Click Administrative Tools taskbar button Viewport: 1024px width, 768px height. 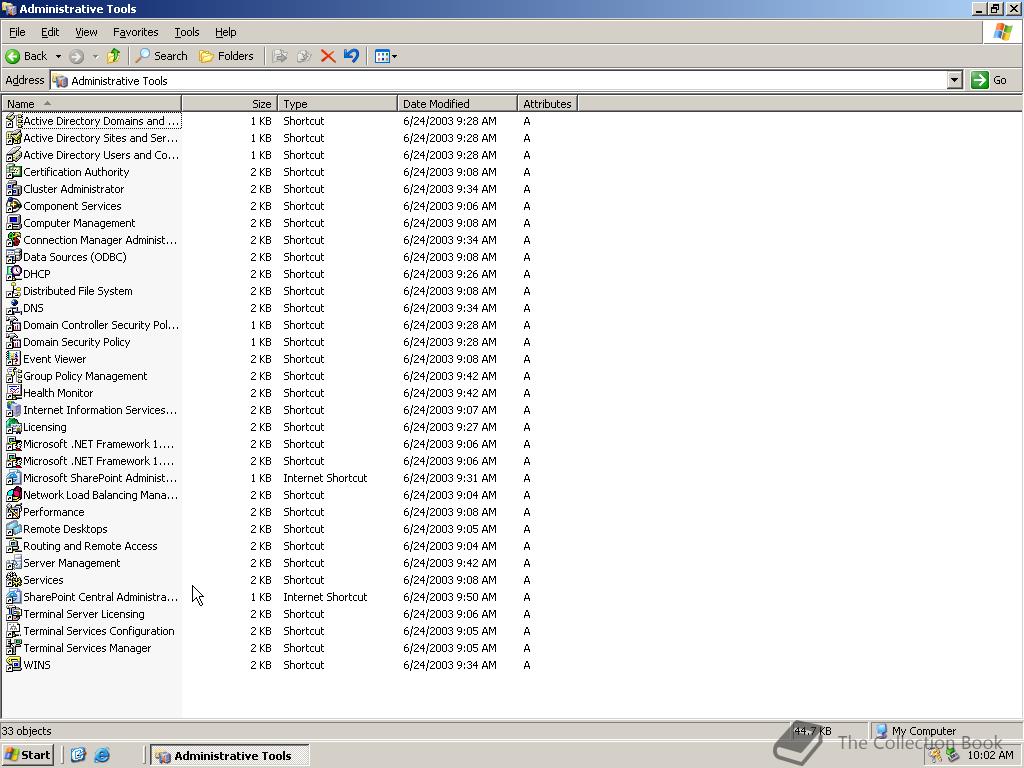pyautogui.click(x=230, y=756)
